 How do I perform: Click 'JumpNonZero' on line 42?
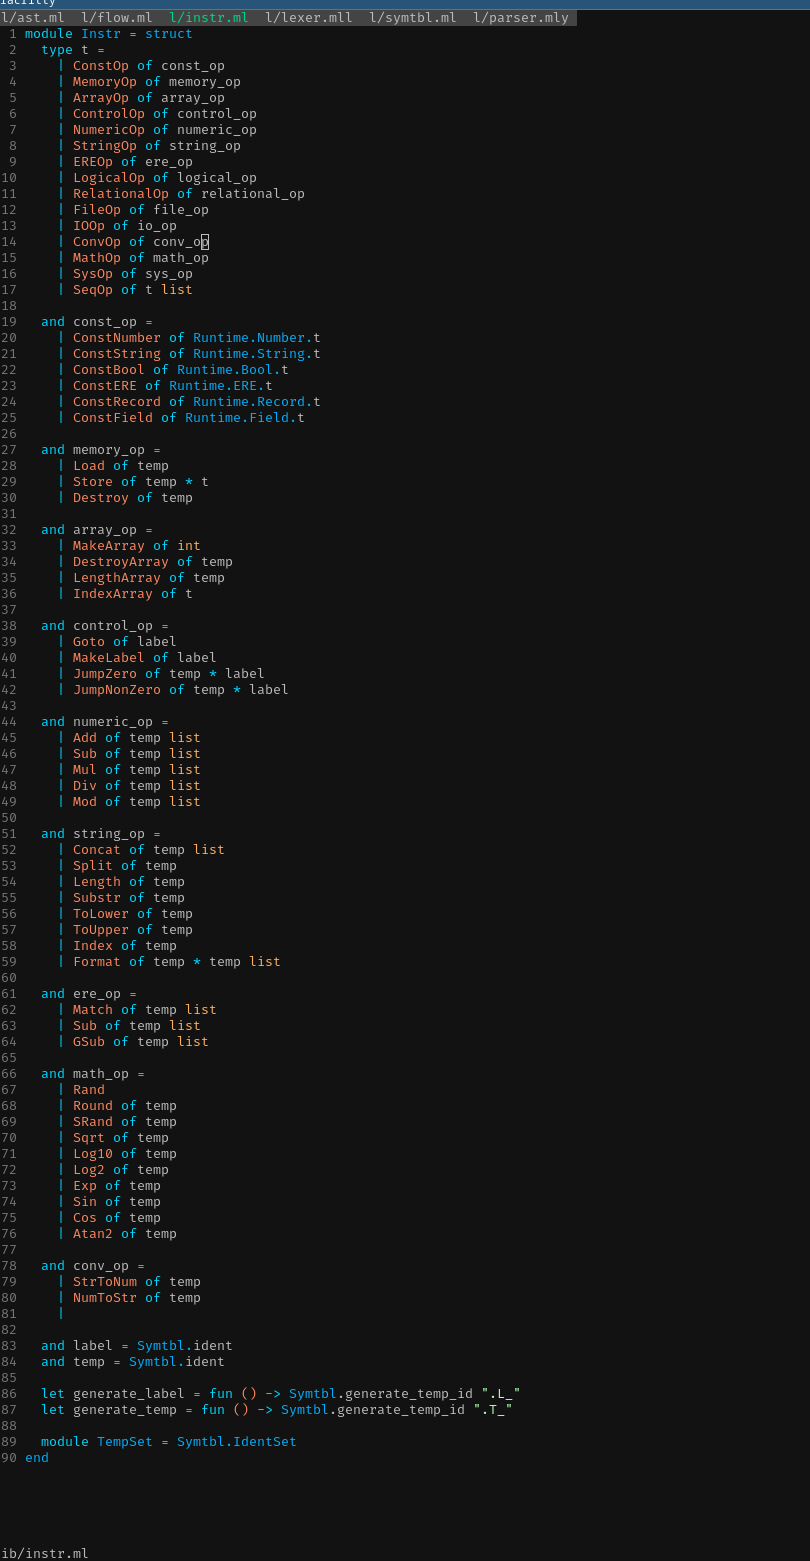[x=117, y=690]
